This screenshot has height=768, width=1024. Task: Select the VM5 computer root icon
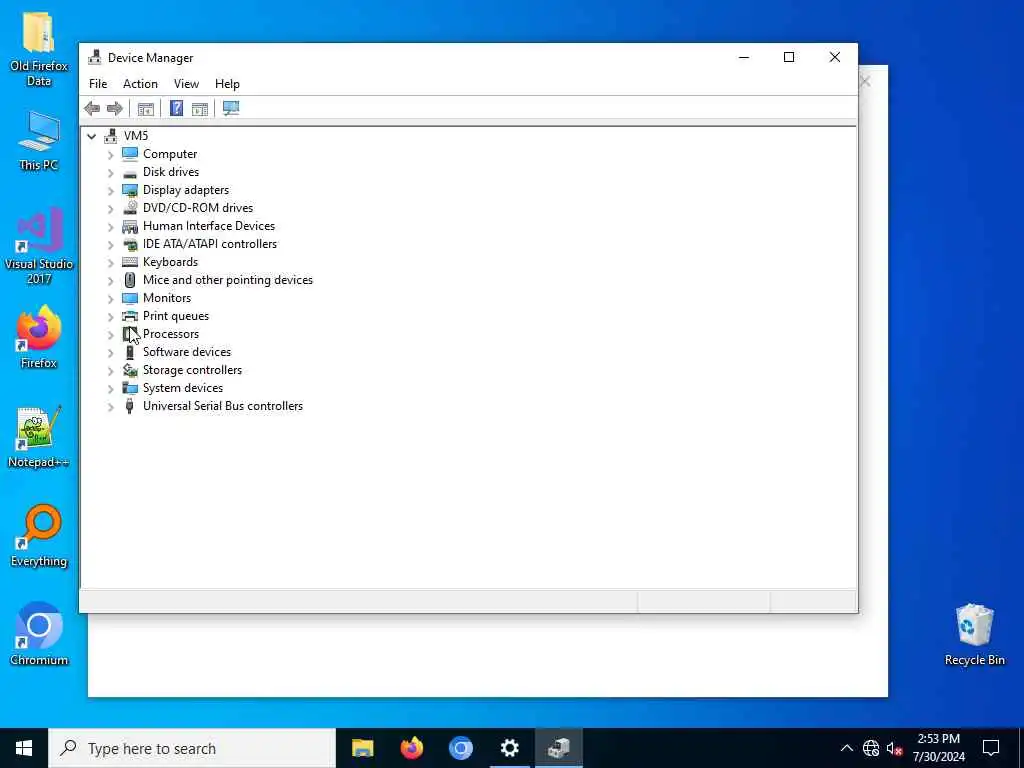tap(111, 136)
